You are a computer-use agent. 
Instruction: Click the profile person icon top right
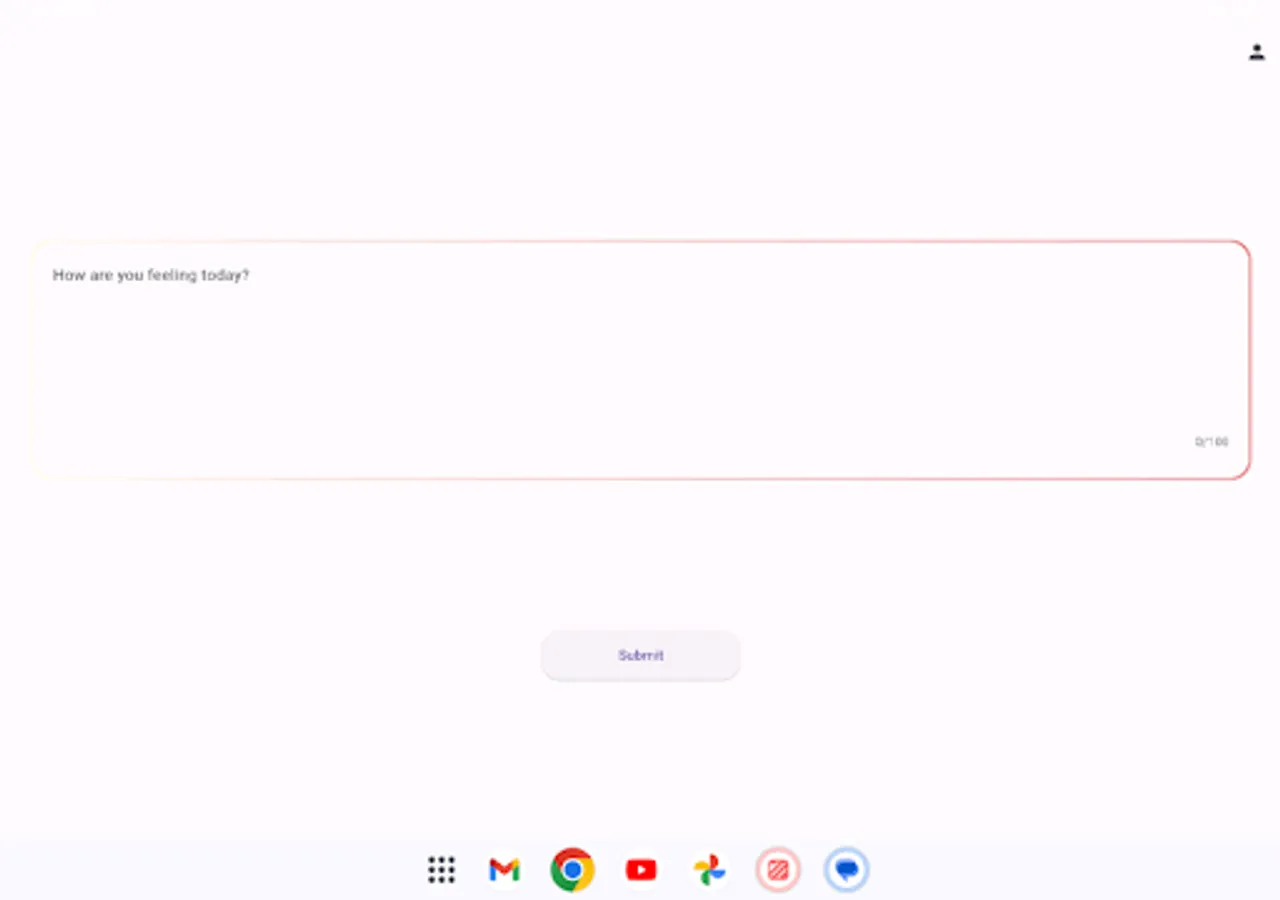1256,51
